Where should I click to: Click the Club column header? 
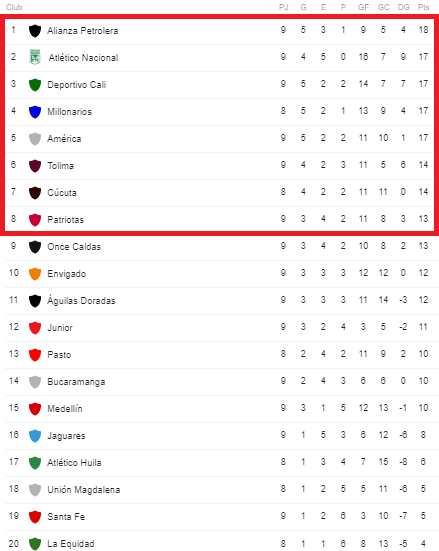(14, 7)
